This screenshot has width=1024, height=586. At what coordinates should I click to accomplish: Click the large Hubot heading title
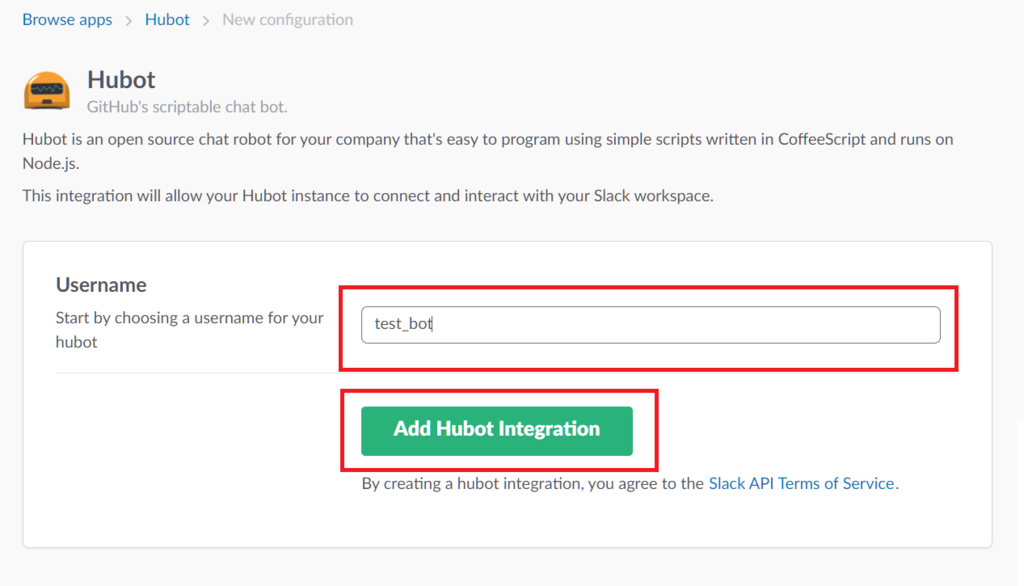tap(121, 80)
